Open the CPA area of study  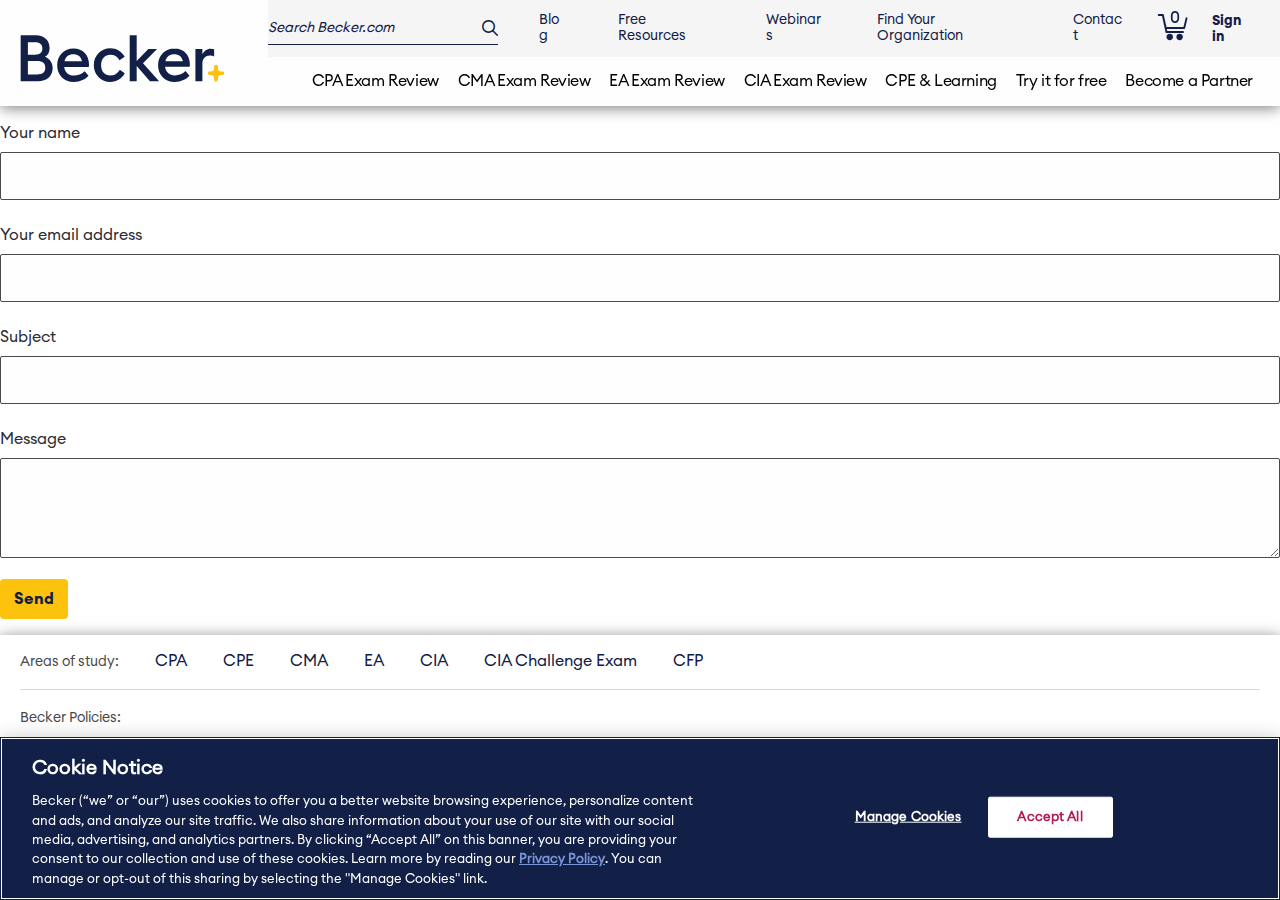[x=171, y=661]
